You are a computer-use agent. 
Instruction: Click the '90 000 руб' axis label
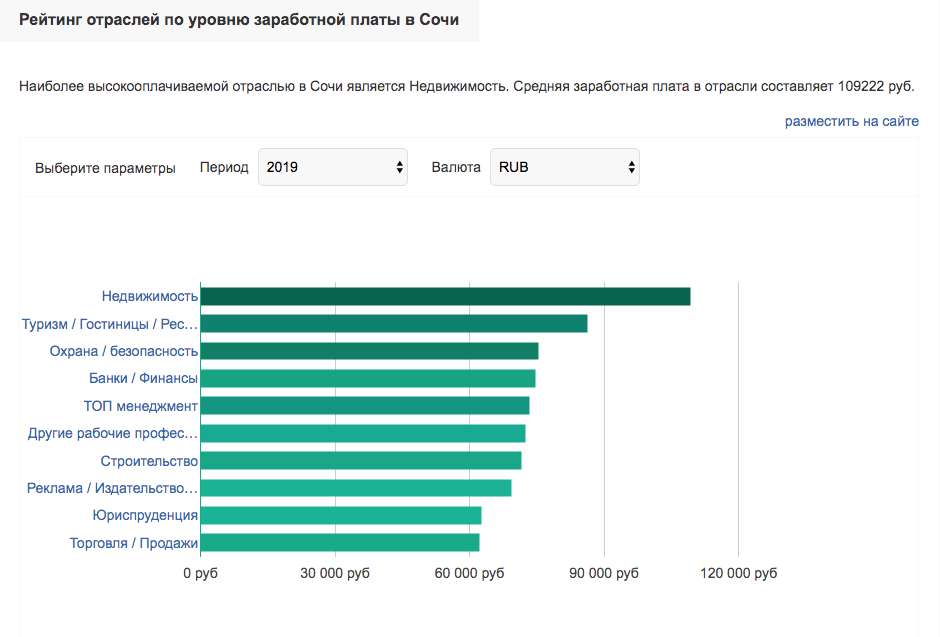604,573
